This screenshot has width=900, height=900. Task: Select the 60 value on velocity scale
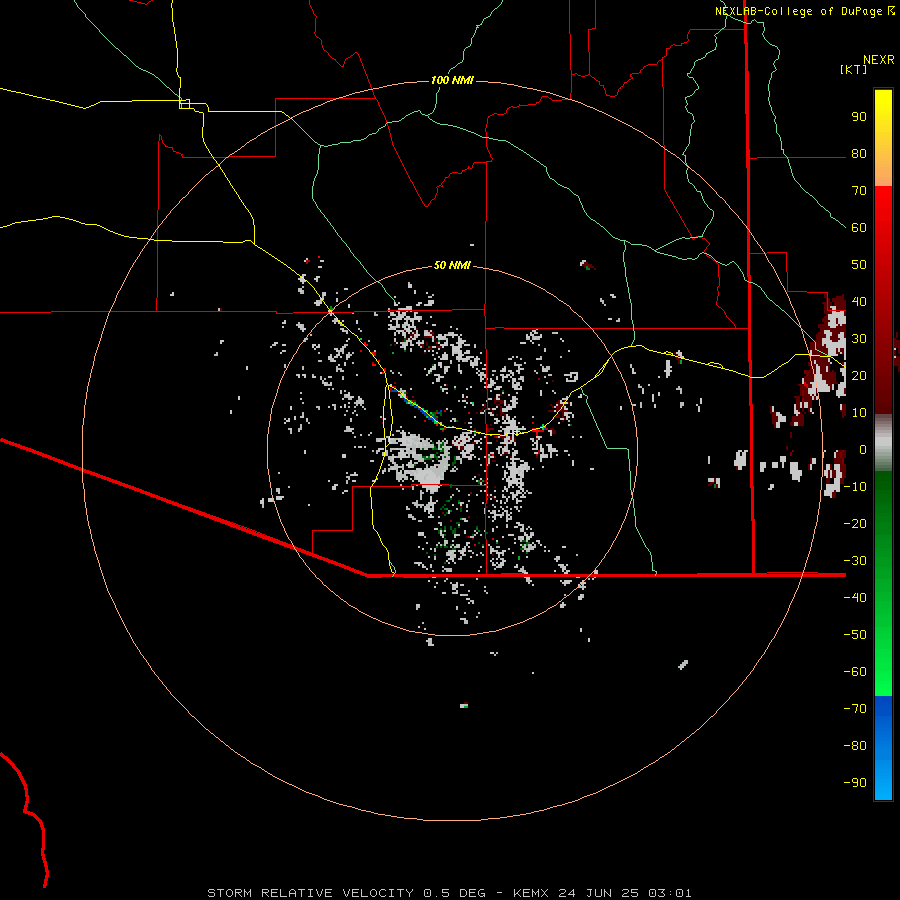[x=859, y=227]
